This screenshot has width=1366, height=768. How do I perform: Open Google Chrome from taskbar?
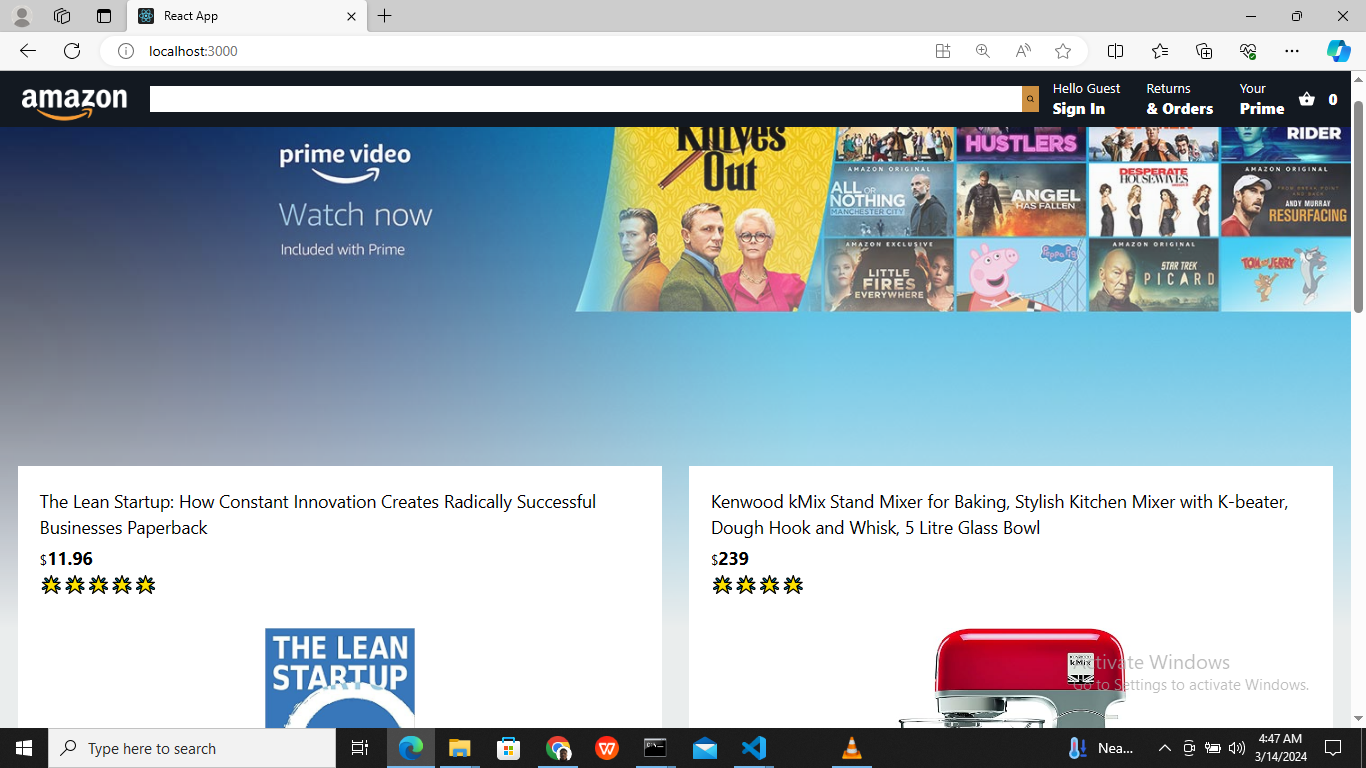coord(558,748)
